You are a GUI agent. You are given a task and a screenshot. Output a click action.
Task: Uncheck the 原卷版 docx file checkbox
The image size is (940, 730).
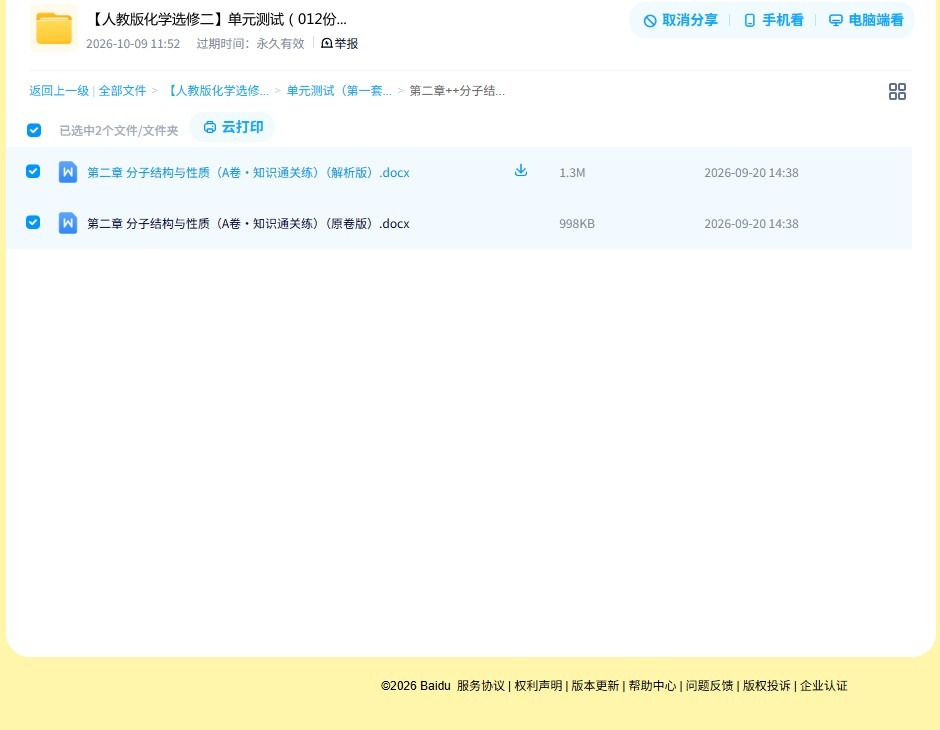(x=33, y=222)
